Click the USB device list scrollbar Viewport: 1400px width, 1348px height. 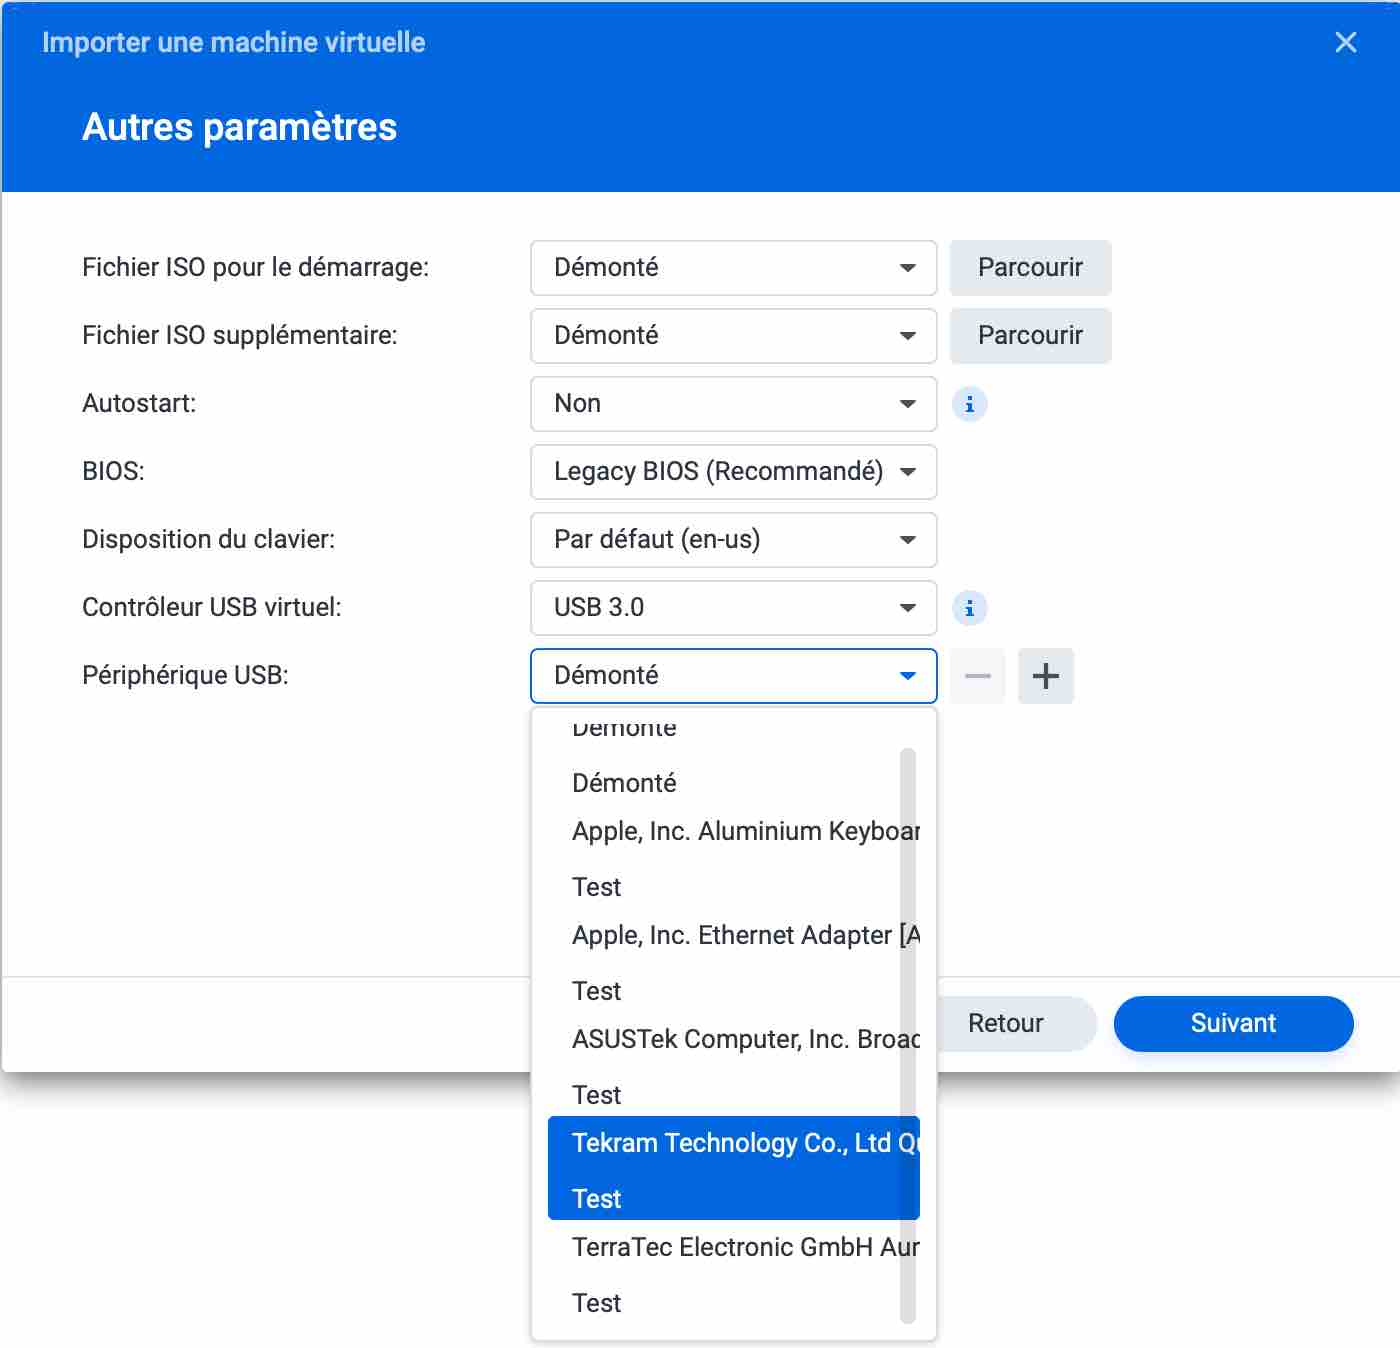pos(908,1035)
